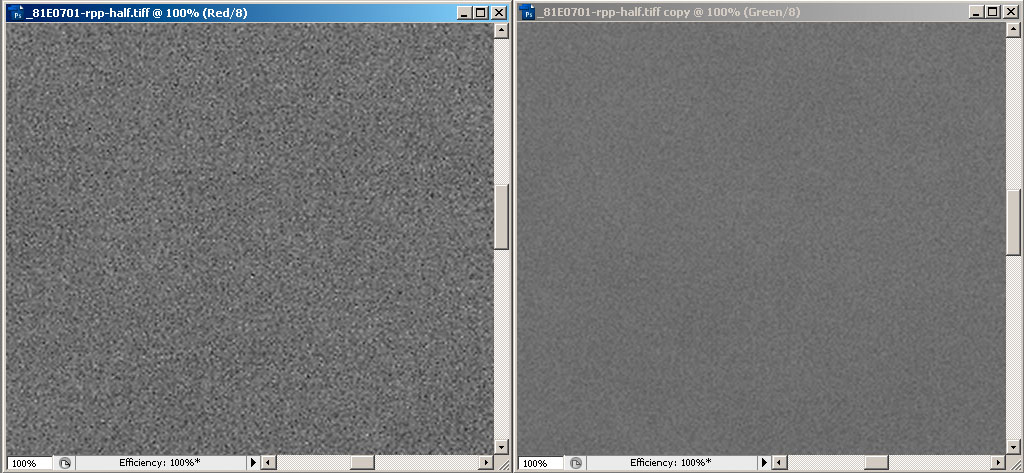Screen dimensions: 1024x473
Task: Click the horizontal scroll thumb in the Red/8 window
Action: tap(362, 463)
